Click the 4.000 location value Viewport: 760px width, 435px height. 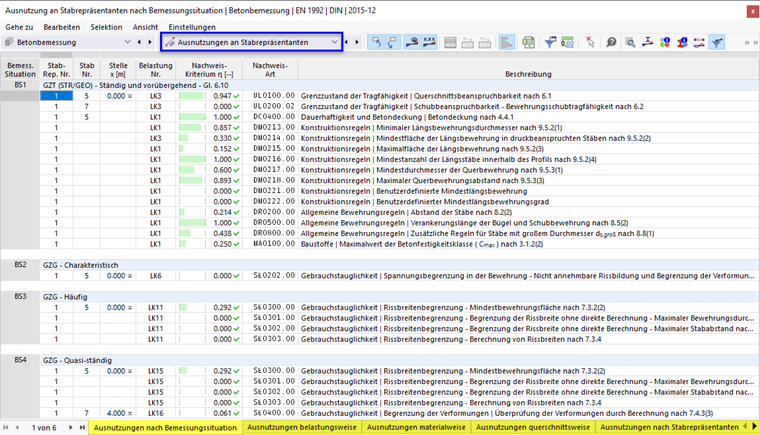pyautogui.click(x=116, y=413)
